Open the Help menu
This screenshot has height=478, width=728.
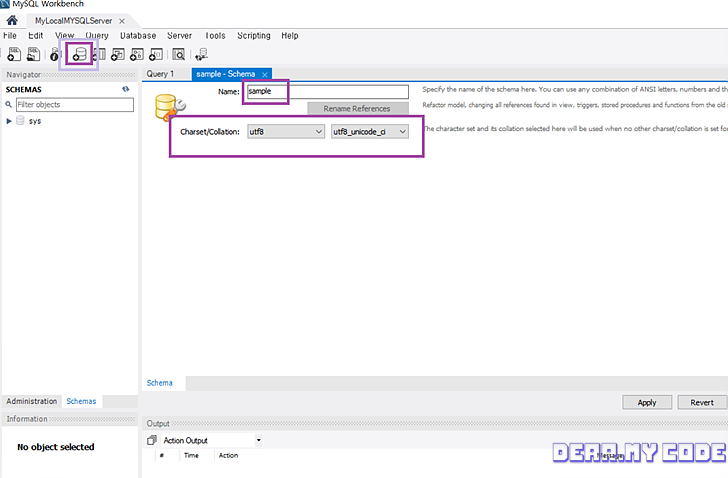(290, 36)
